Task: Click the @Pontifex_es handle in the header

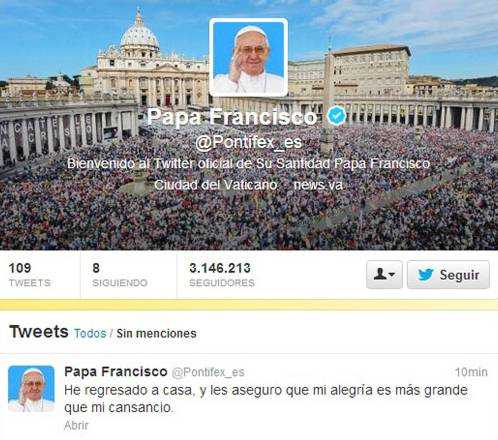Action: click(x=249, y=143)
